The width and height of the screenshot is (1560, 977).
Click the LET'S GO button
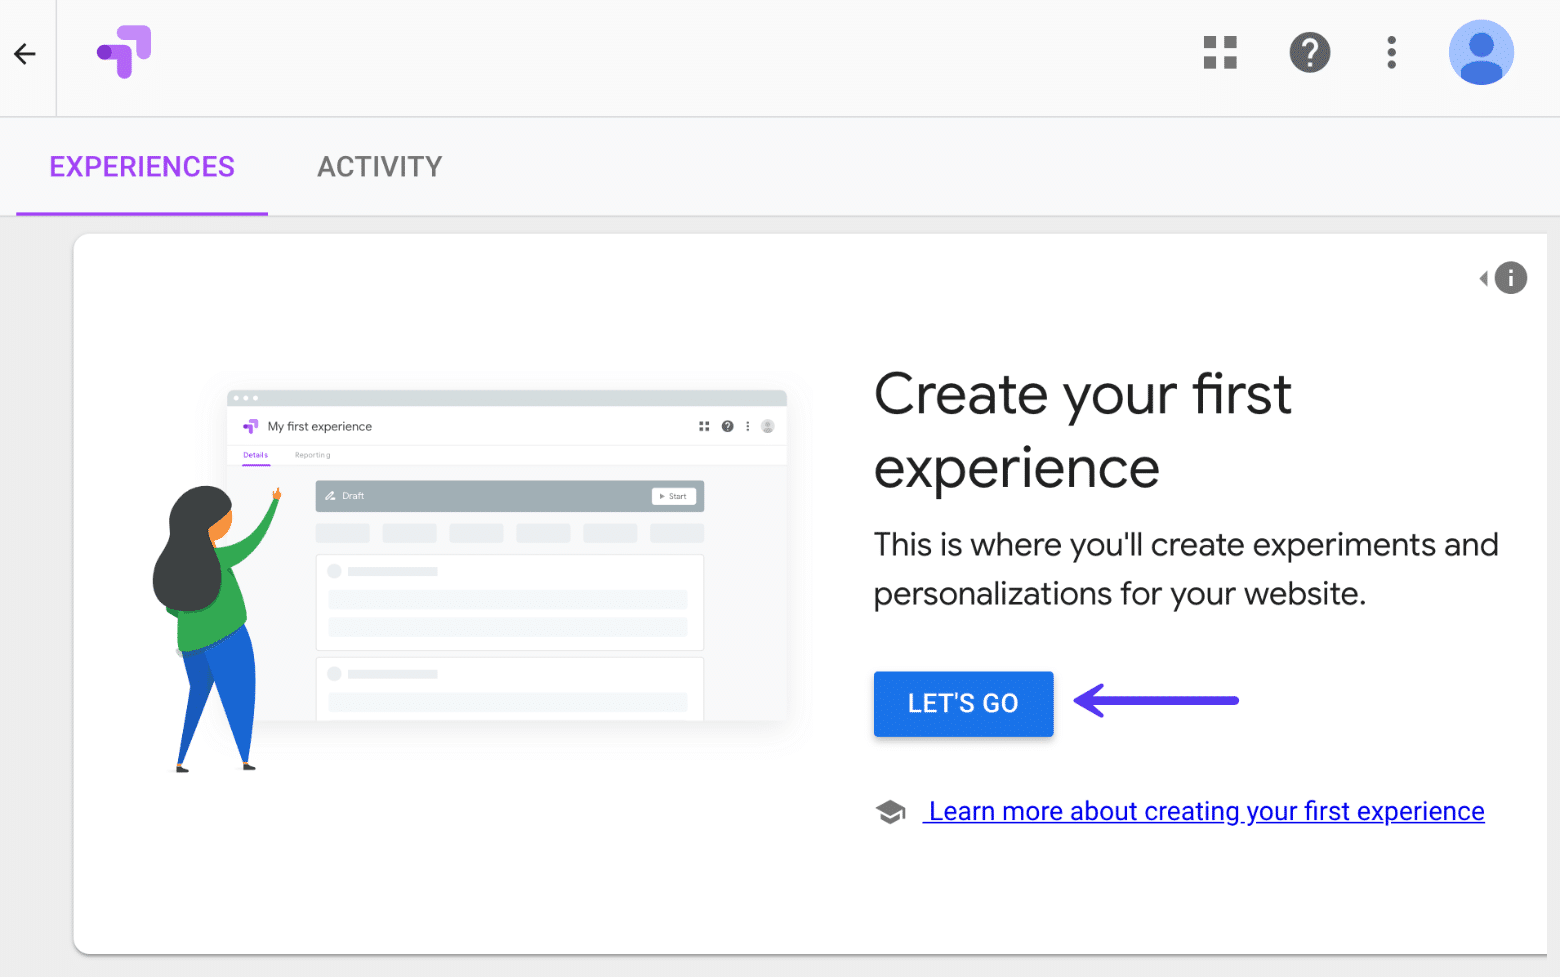pos(962,703)
